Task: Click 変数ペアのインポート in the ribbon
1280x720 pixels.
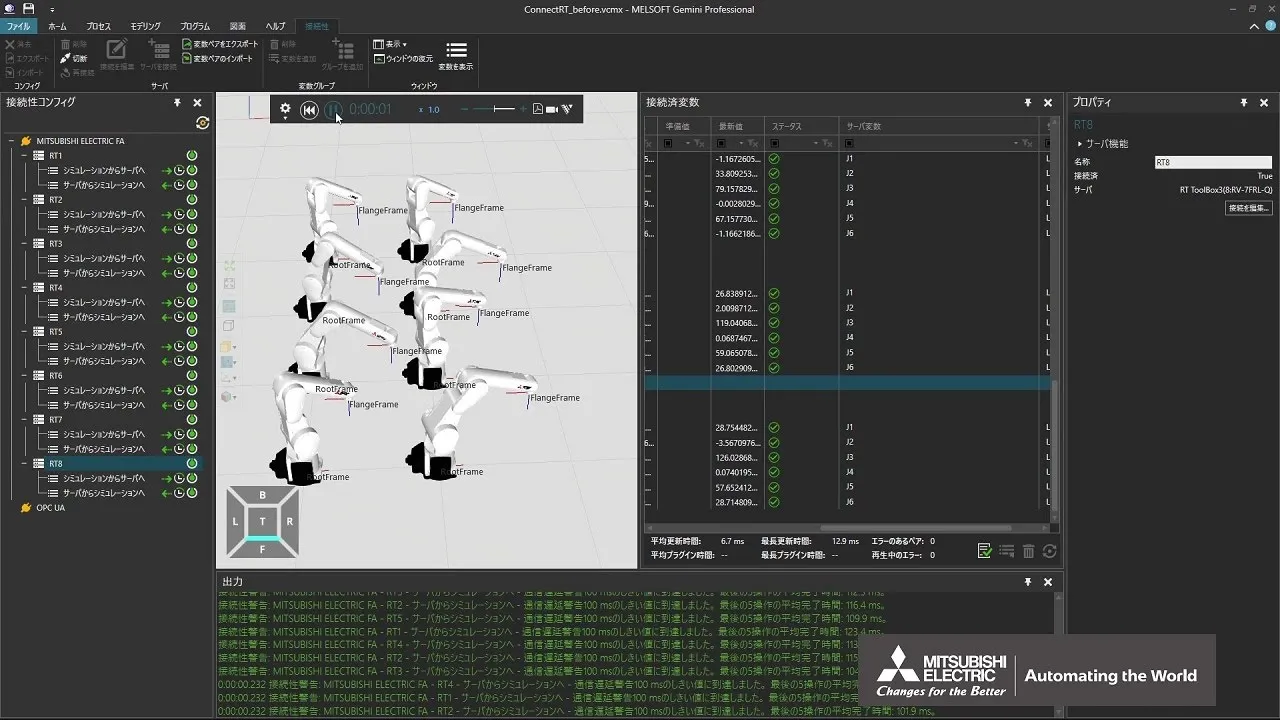Action: 218,59
